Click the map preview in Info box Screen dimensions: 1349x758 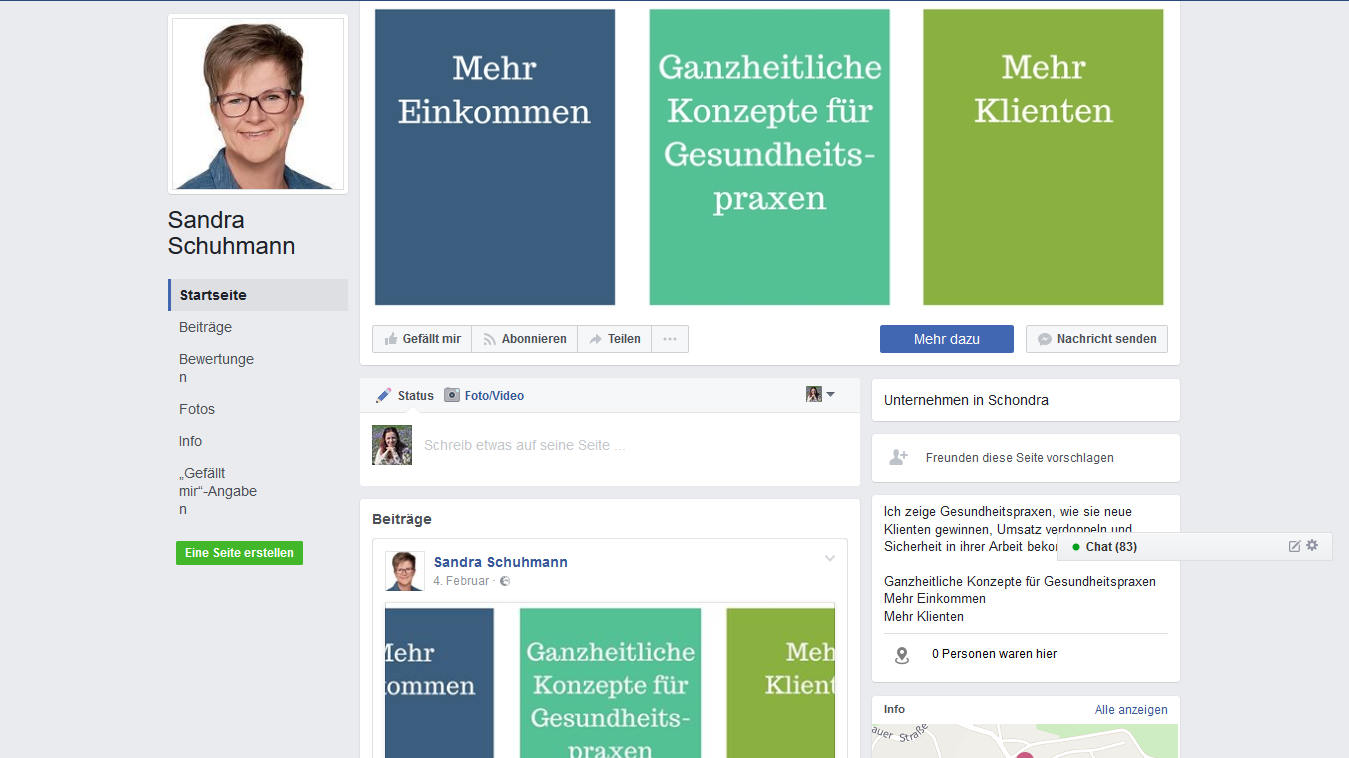coord(1025,741)
